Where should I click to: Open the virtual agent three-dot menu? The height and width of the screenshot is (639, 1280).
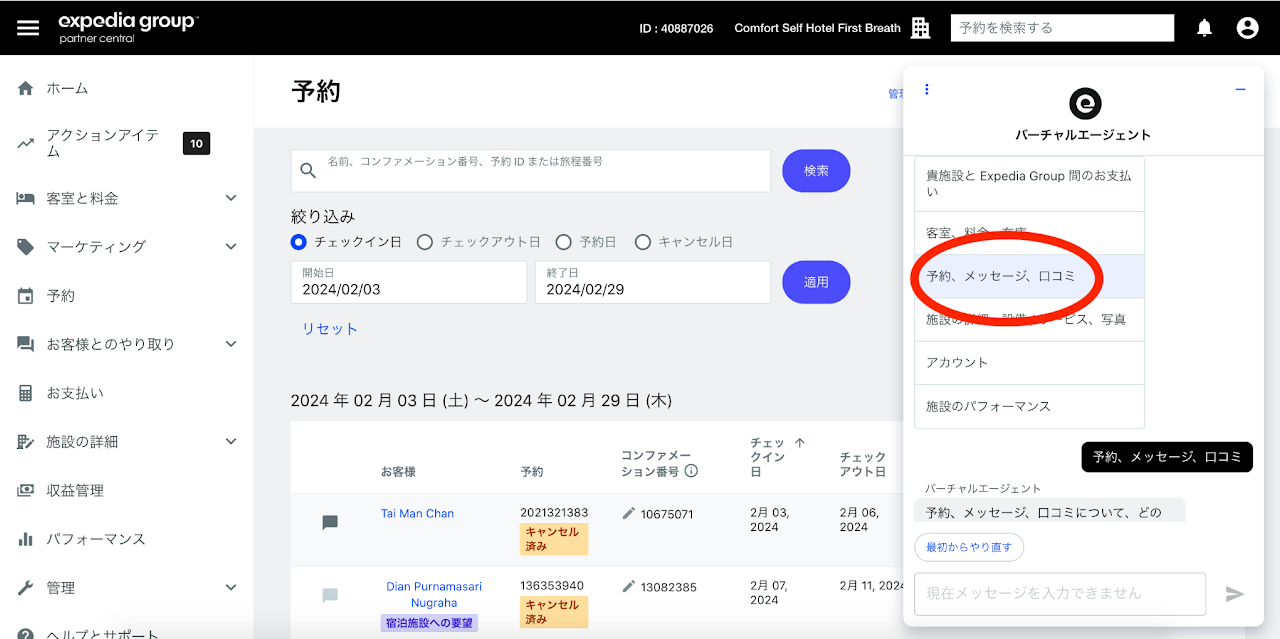(927, 89)
